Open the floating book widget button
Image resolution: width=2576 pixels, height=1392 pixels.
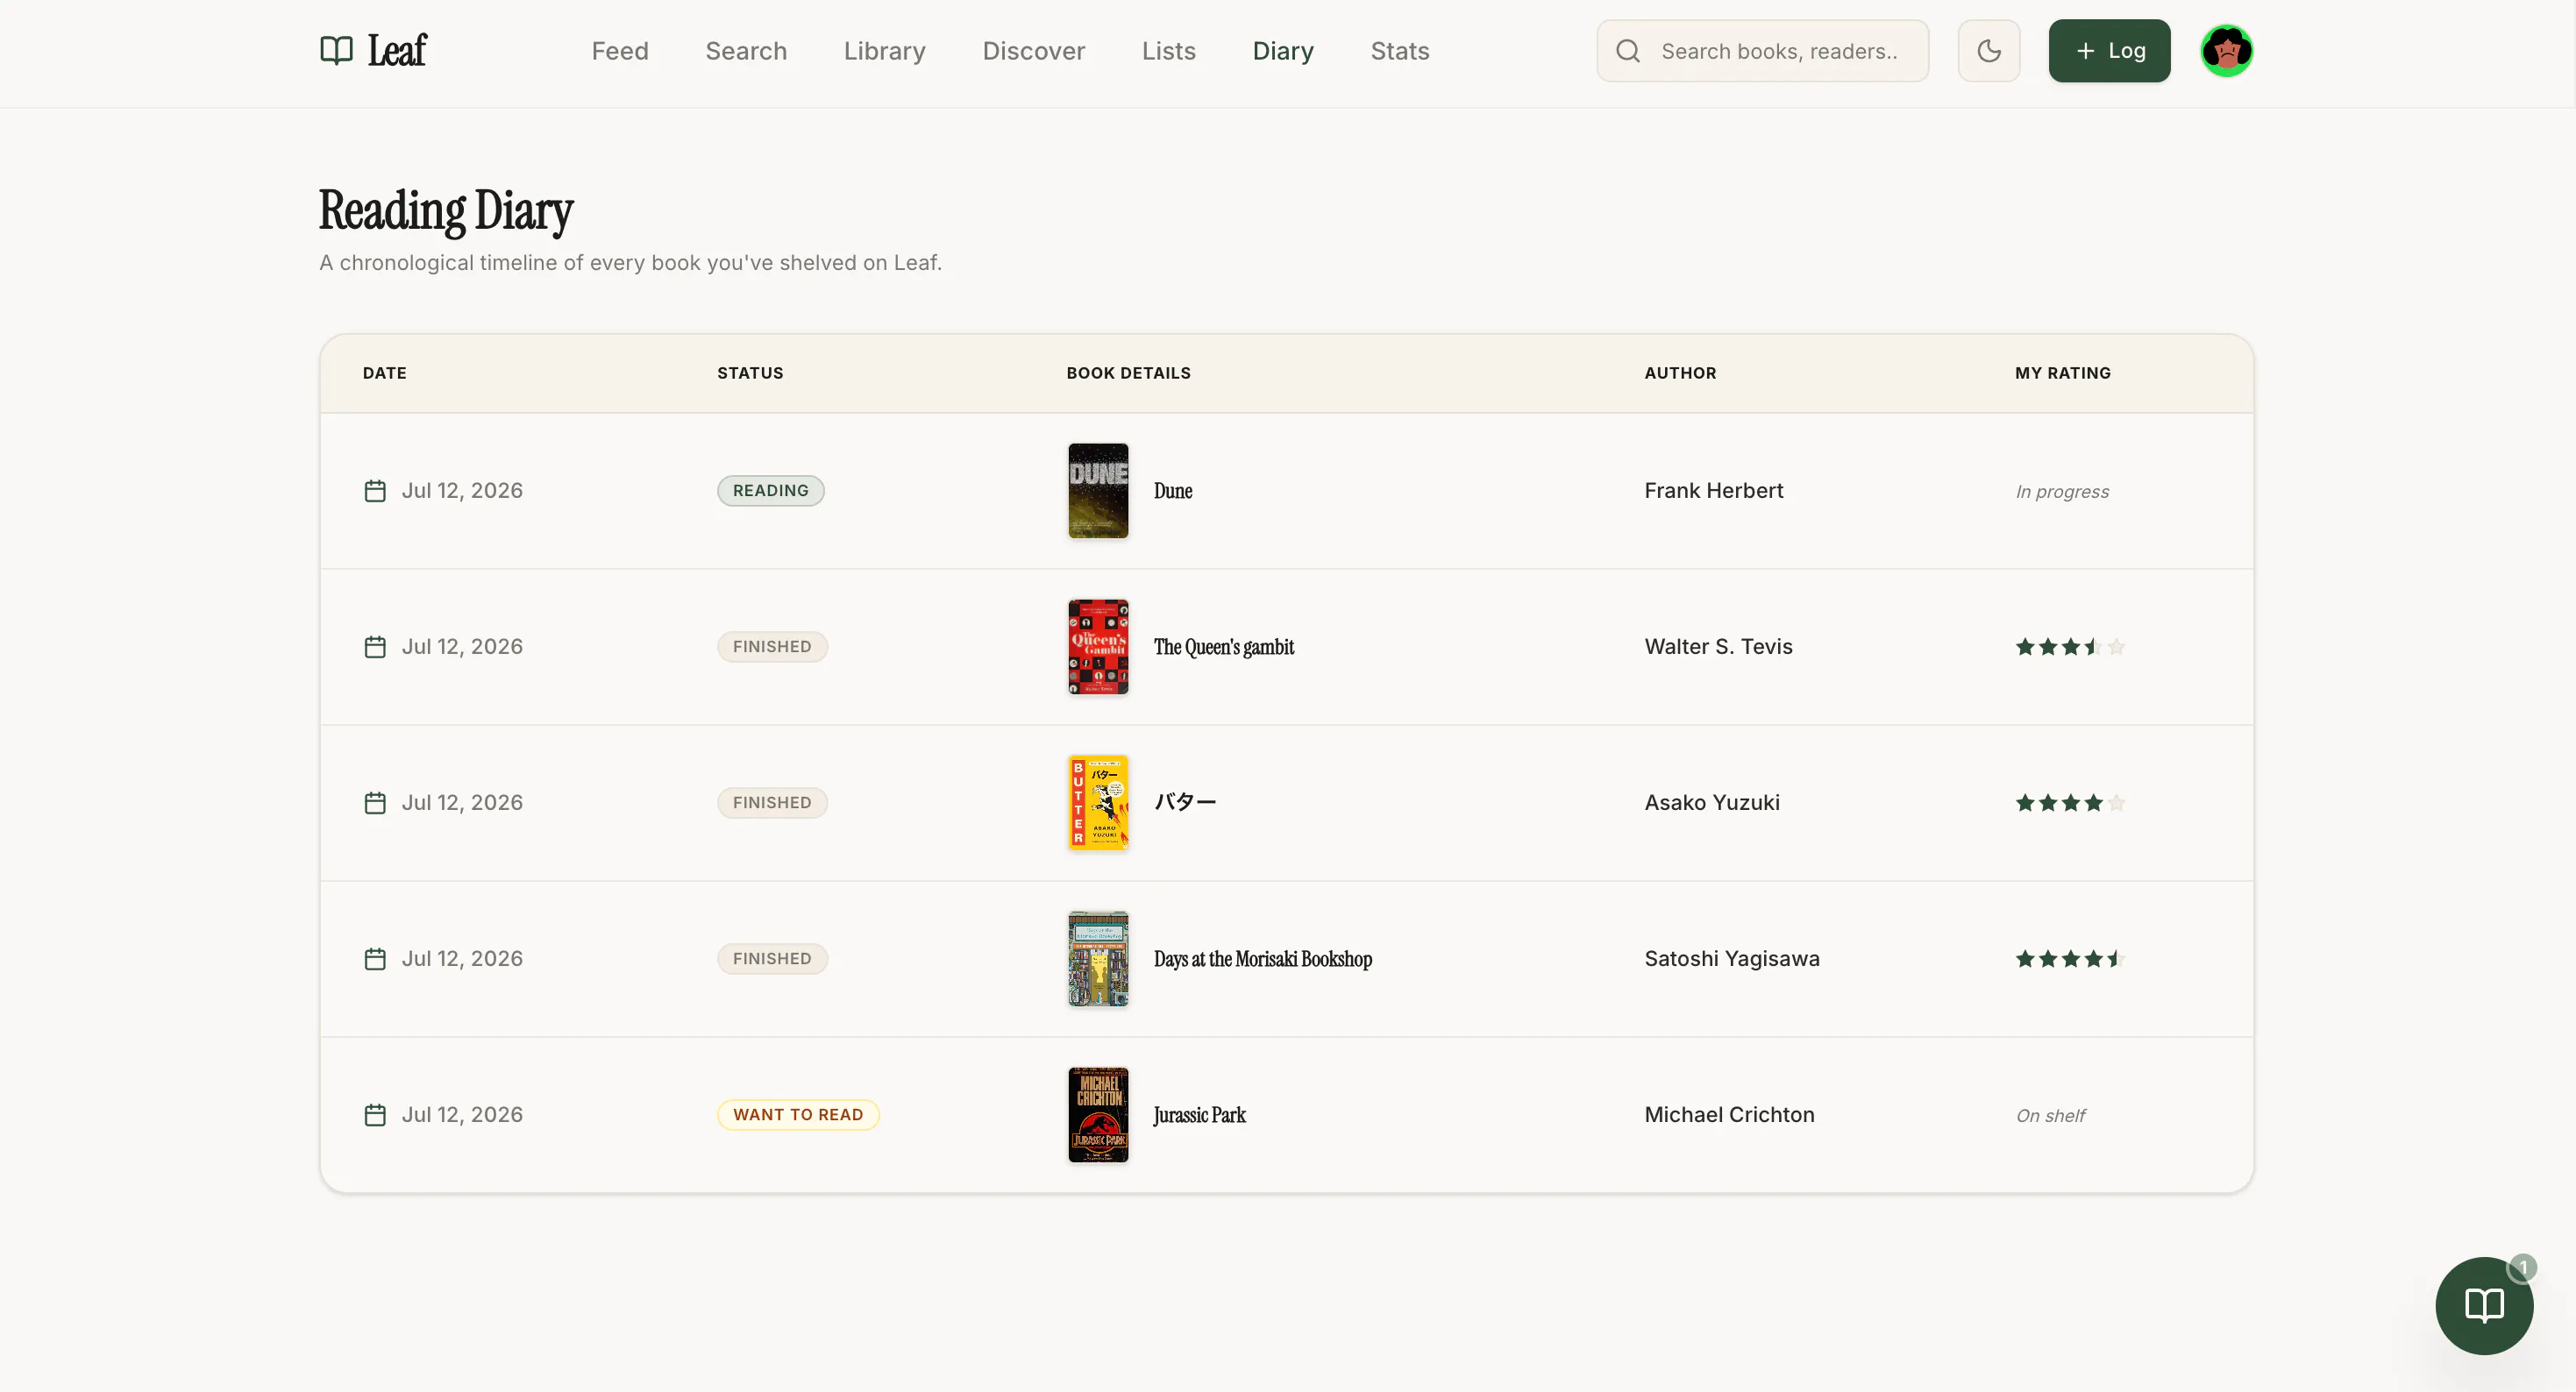(2484, 1305)
